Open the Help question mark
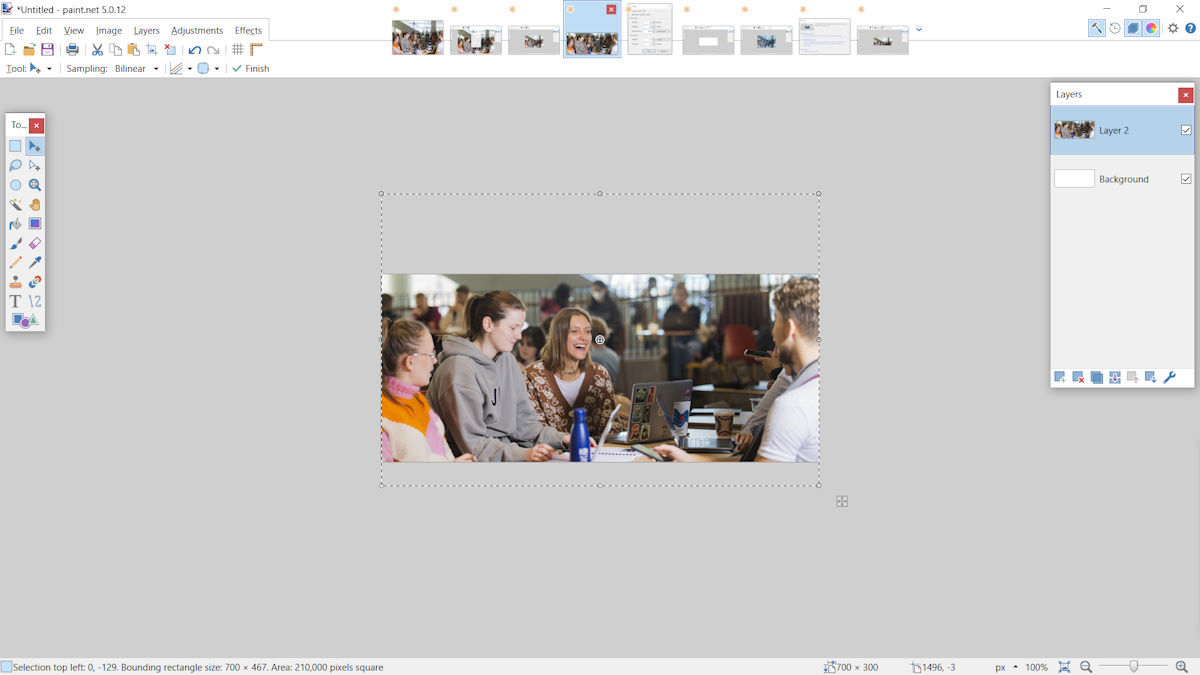 coord(1190,28)
